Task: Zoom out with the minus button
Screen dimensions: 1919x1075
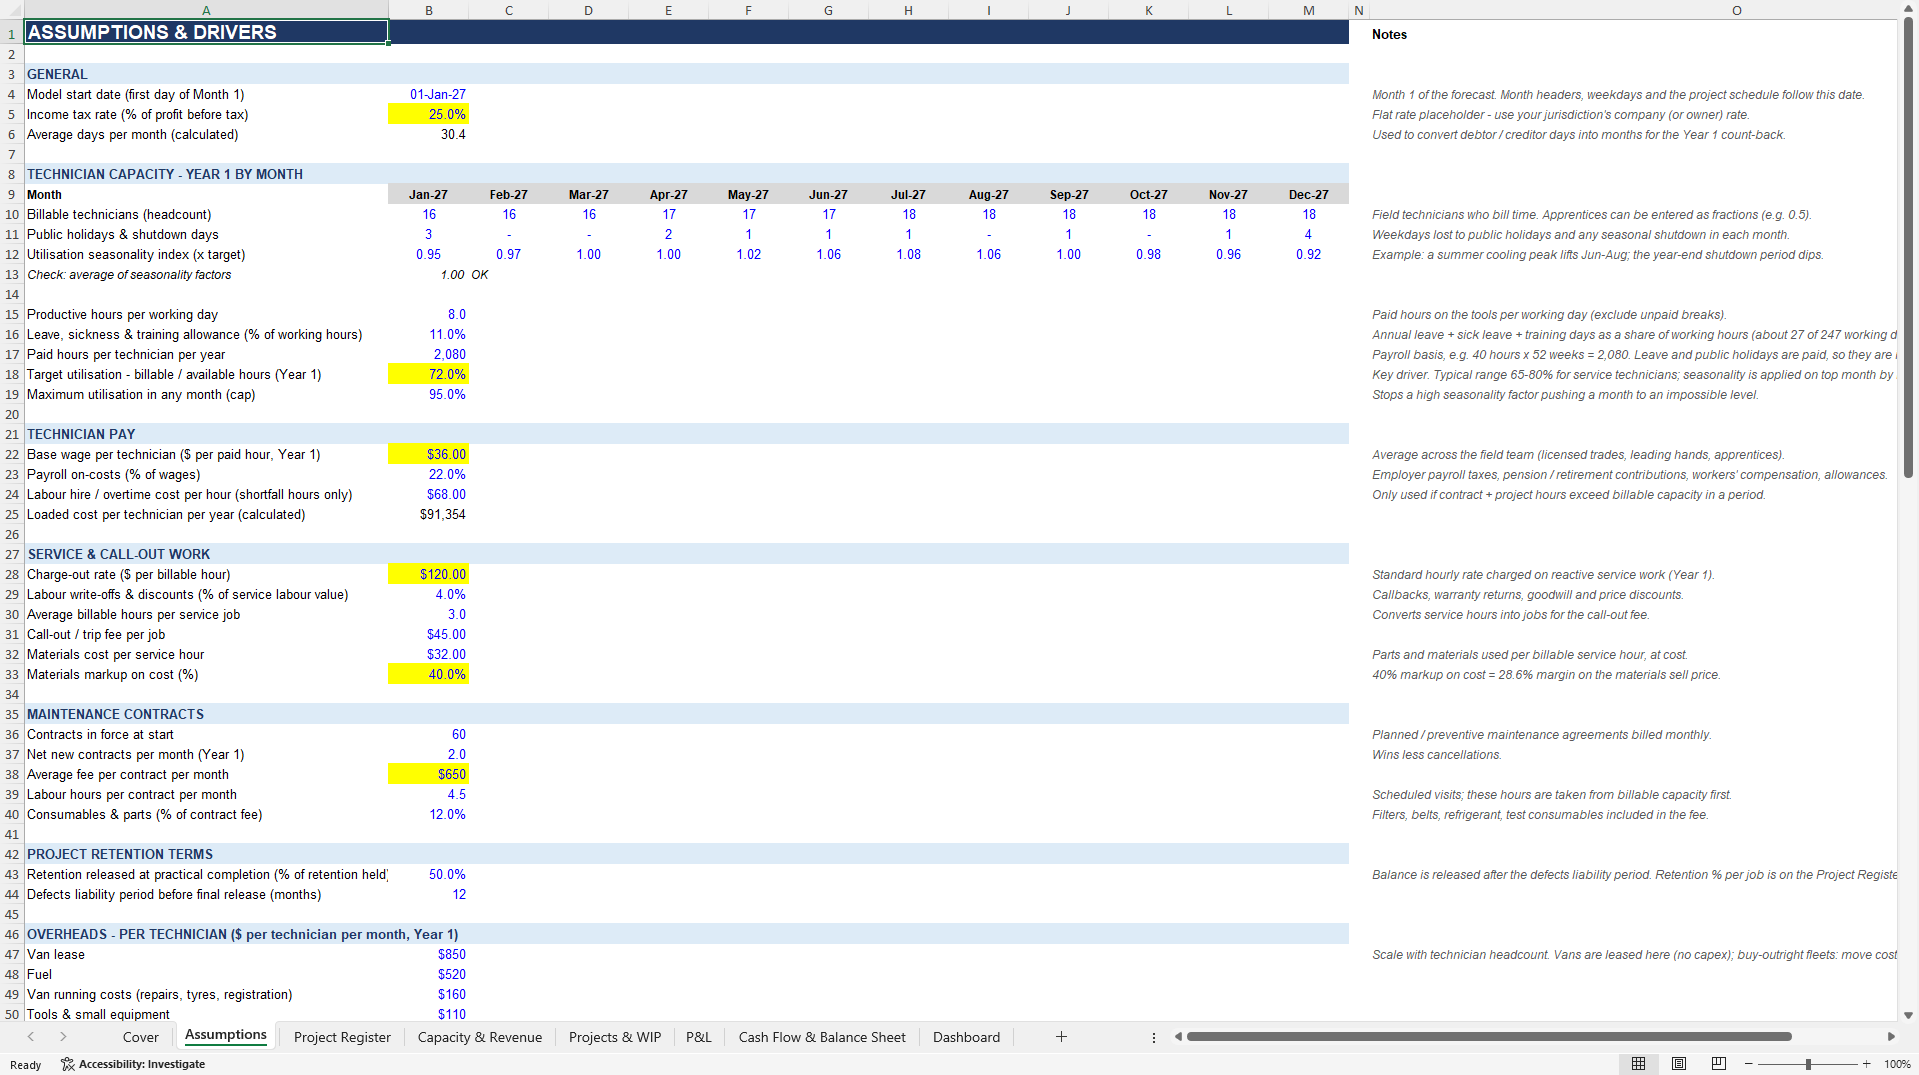Action: [1748, 1064]
